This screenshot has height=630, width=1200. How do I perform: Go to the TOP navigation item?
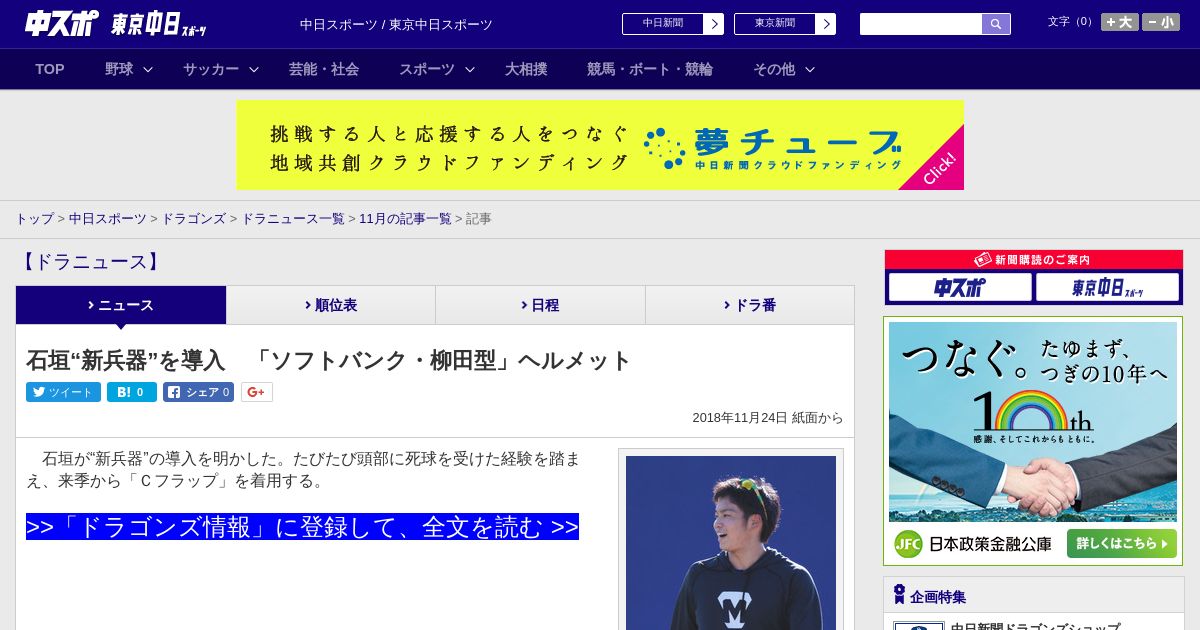click(x=50, y=69)
